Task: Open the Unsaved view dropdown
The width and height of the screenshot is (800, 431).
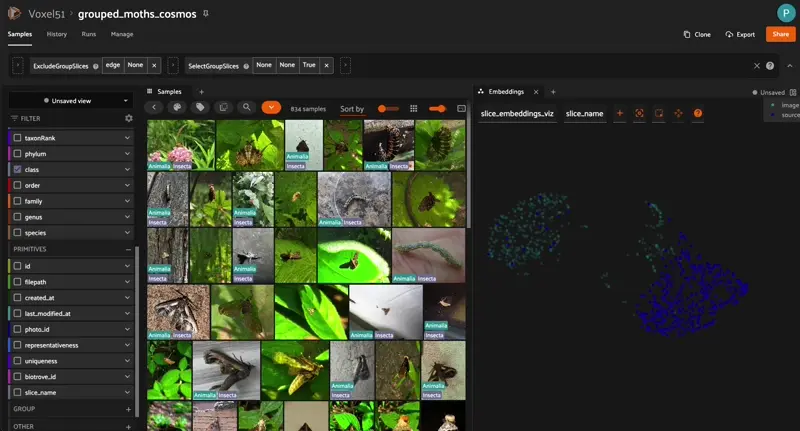Action: click(x=70, y=101)
